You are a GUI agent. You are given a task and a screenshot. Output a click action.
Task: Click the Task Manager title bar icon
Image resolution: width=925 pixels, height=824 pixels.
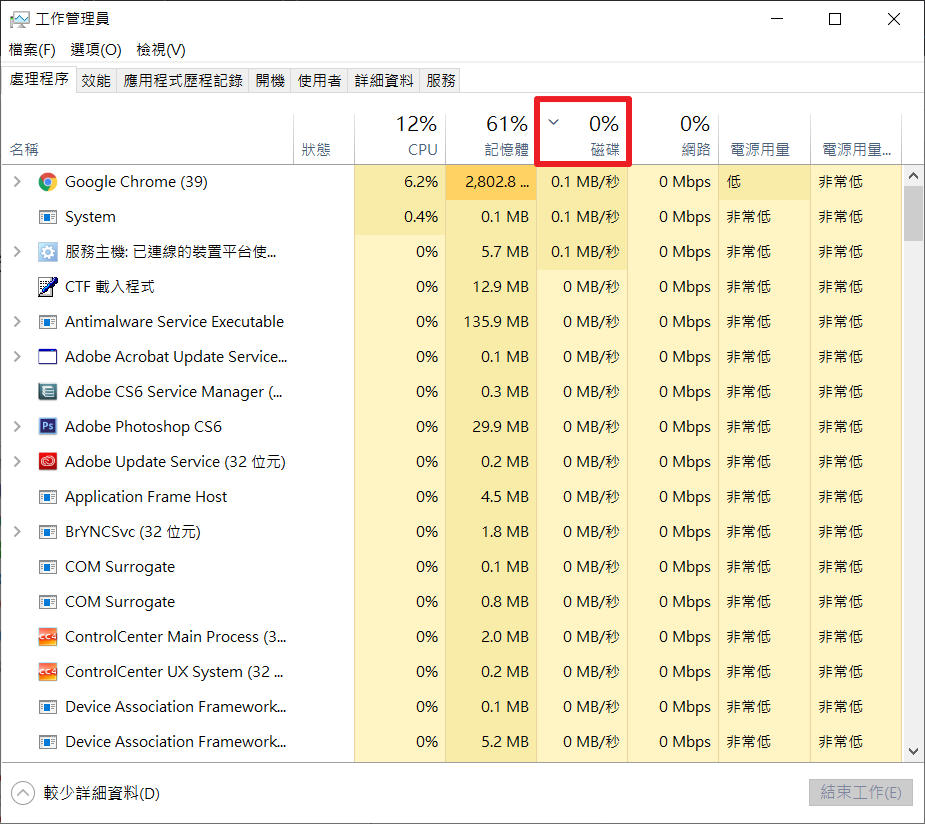pyautogui.click(x=19, y=19)
